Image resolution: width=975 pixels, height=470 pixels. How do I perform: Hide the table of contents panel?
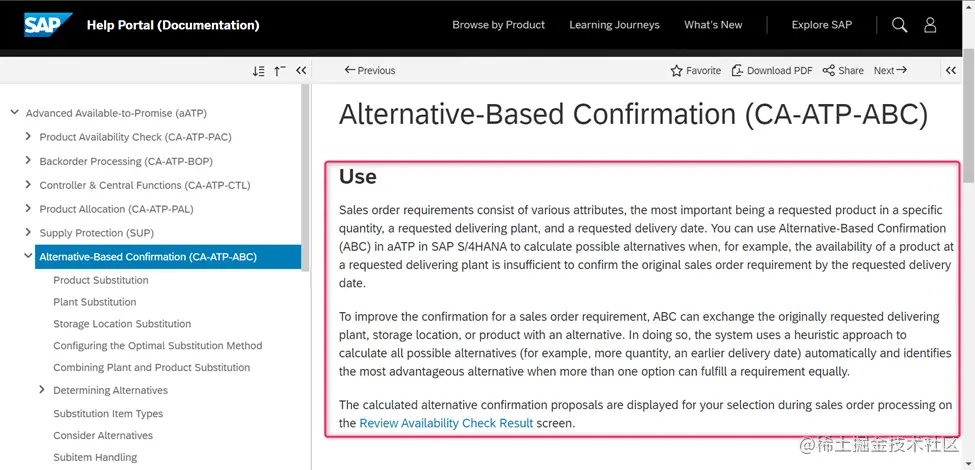[301, 71]
